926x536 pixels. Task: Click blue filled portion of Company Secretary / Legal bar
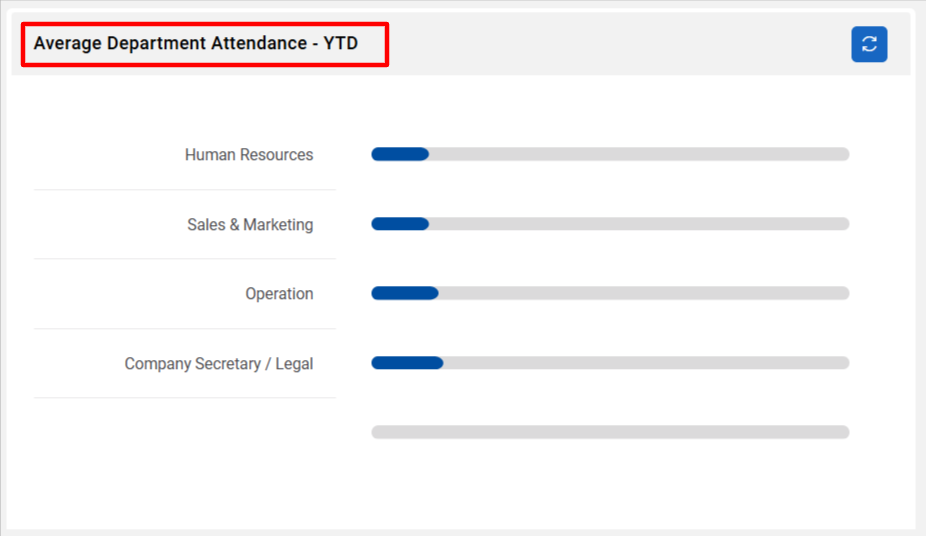[x=407, y=362]
